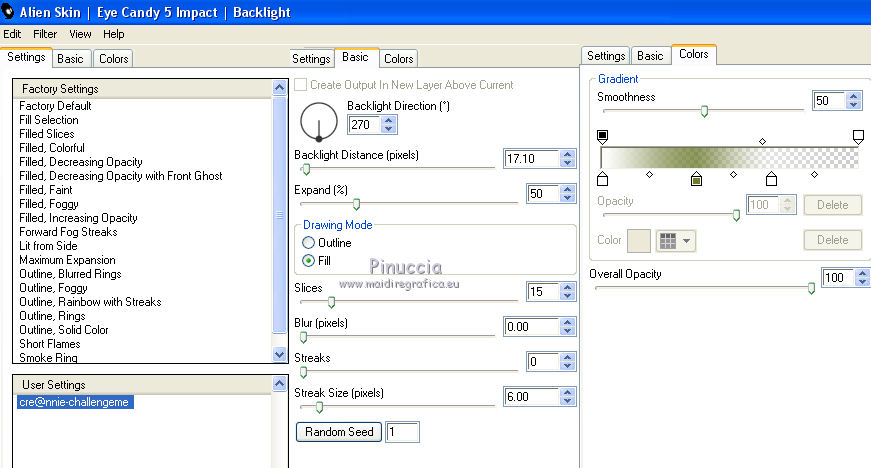Click the Backlight Distance value field

(x=531, y=159)
